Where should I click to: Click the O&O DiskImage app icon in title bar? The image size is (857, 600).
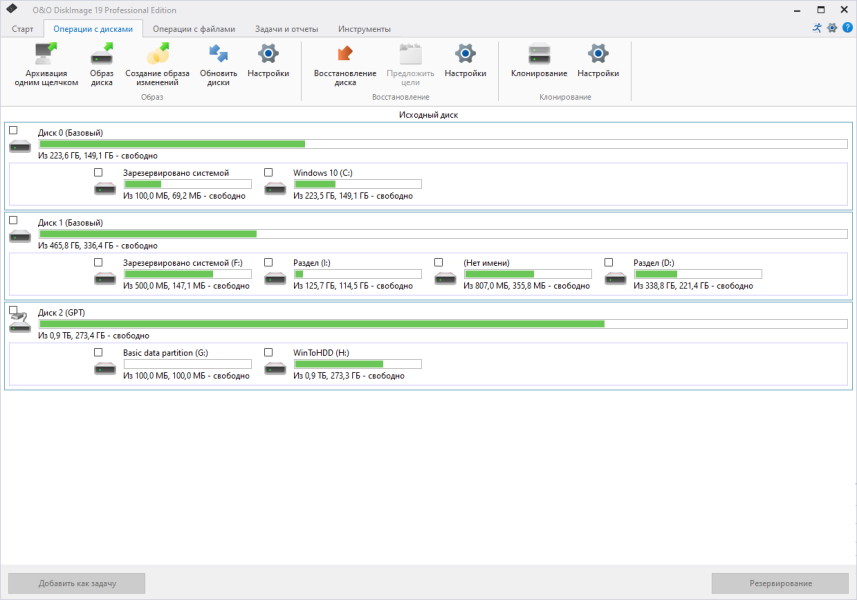(x=12, y=9)
